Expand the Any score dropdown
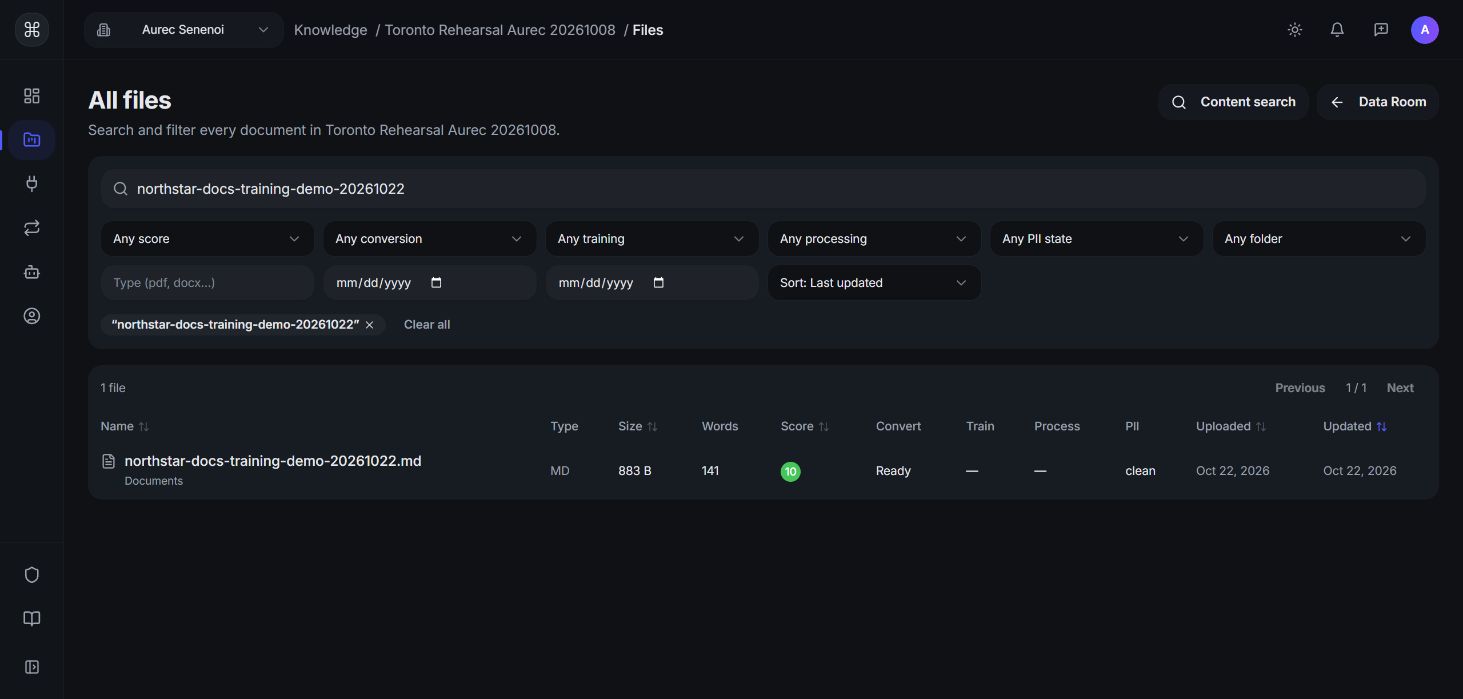This screenshot has width=1463, height=699. (207, 239)
